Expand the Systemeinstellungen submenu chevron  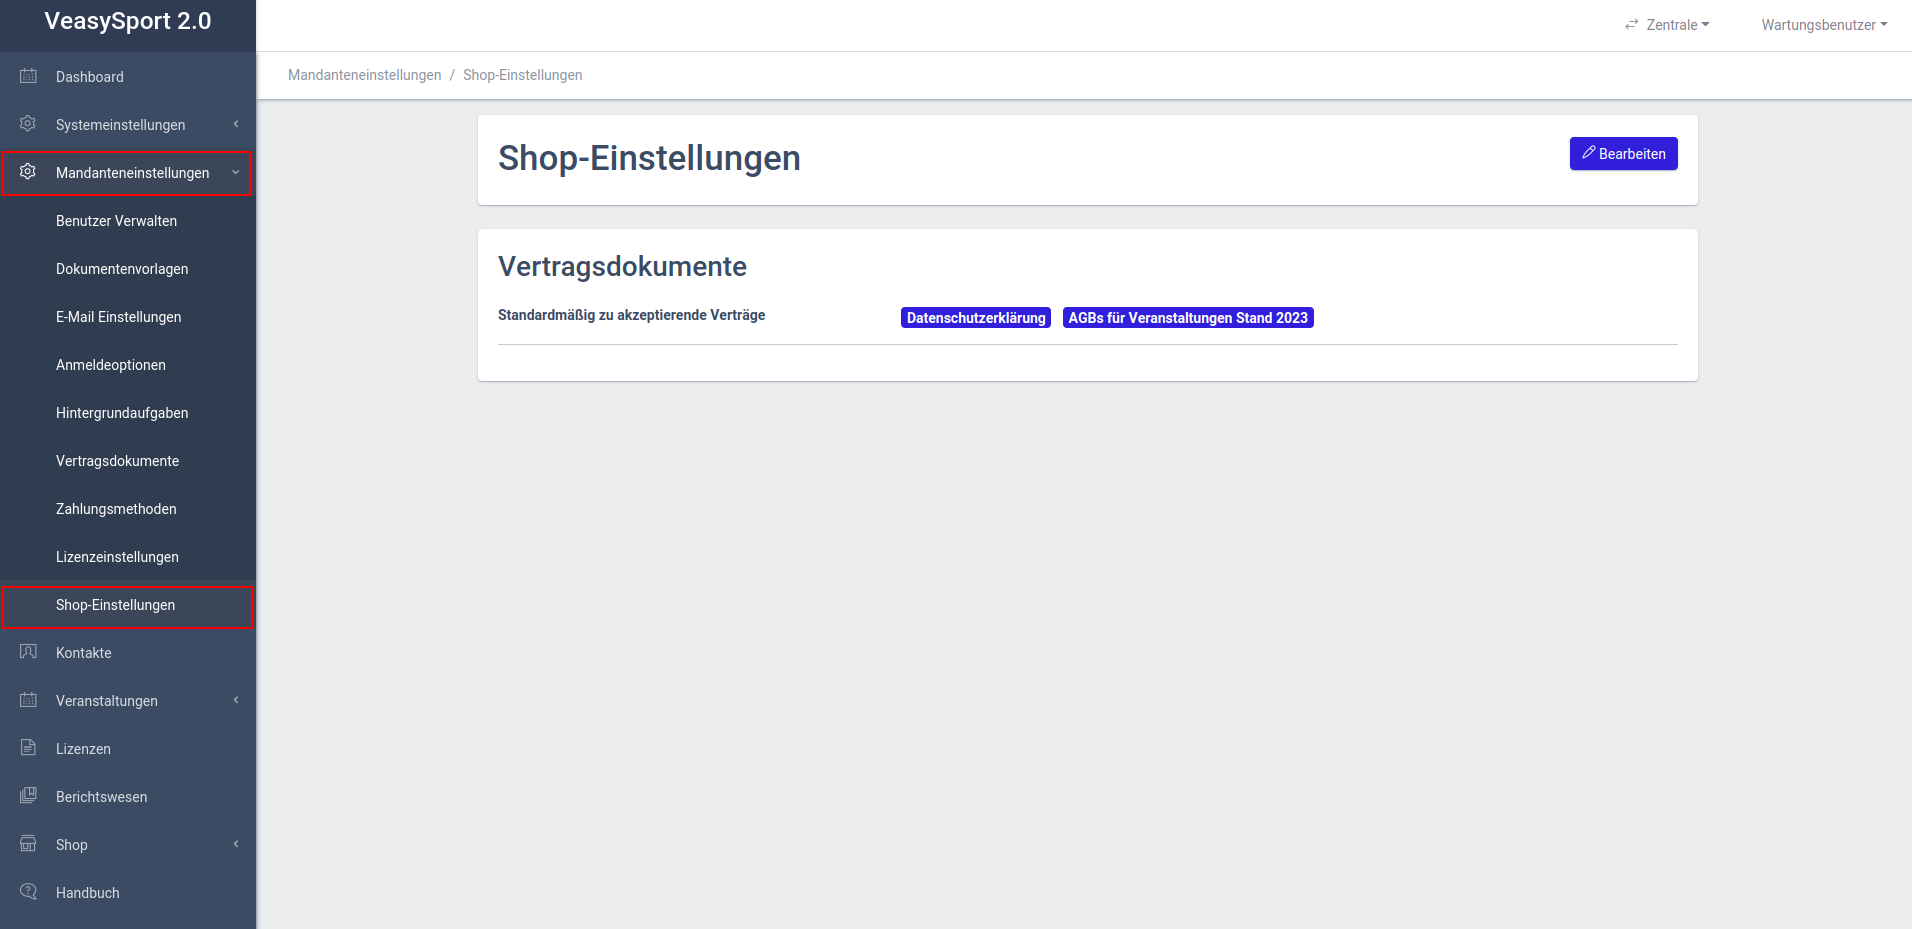click(x=236, y=124)
